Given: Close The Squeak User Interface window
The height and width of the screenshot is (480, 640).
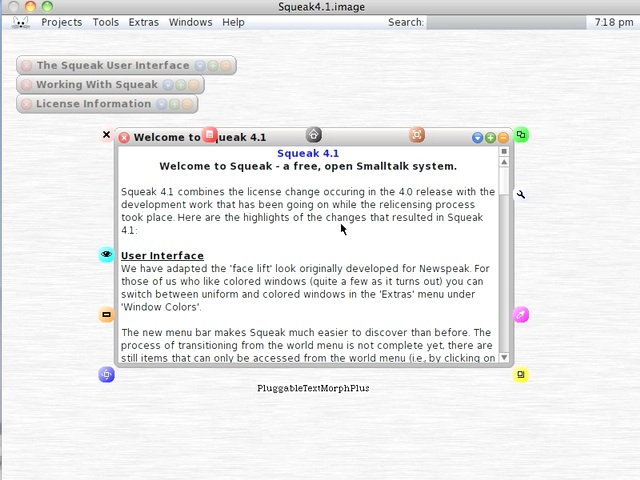Looking at the screenshot, I should (27, 66).
